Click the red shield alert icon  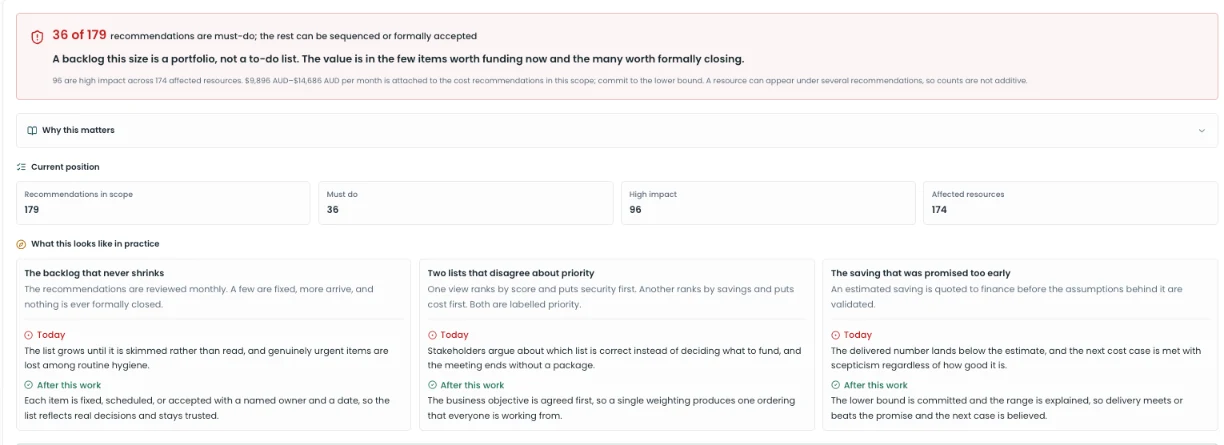[x=37, y=36]
